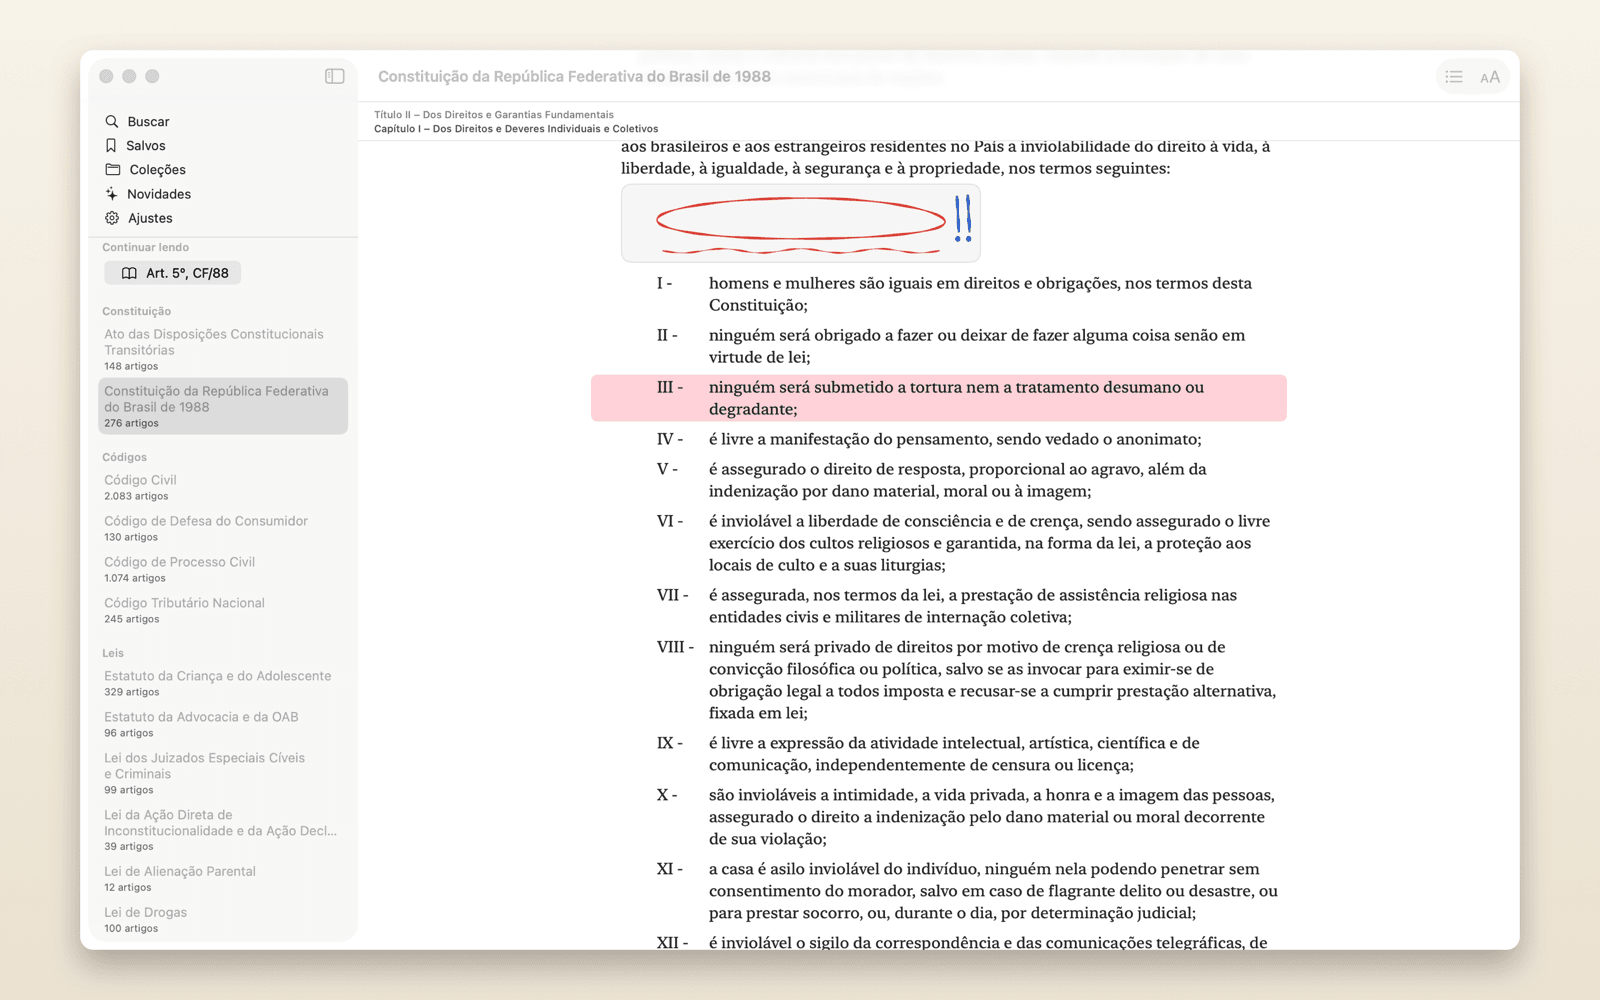The image size is (1600, 1000).
Task: Click the Salvos bookmark icon
Action: (111, 145)
